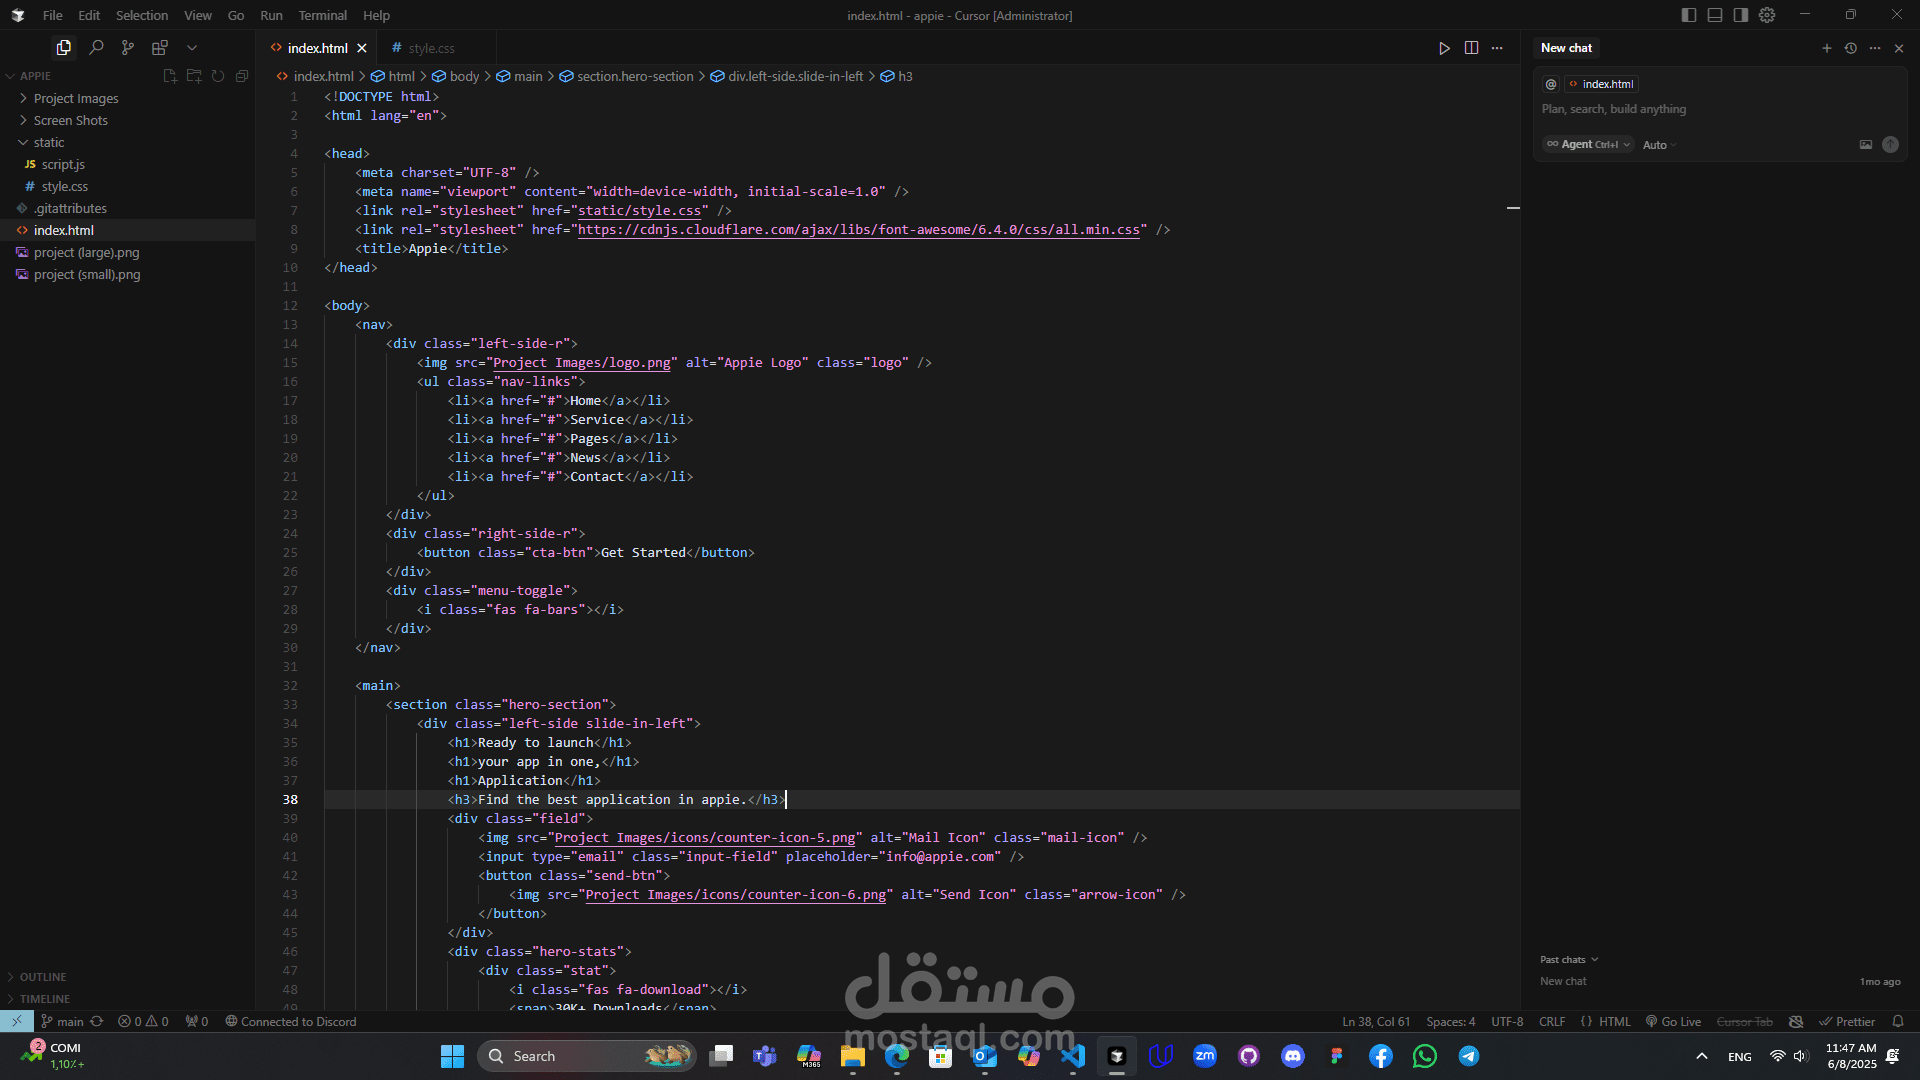Open the Terminal menu
The height and width of the screenshot is (1080, 1920).
coord(322,15)
